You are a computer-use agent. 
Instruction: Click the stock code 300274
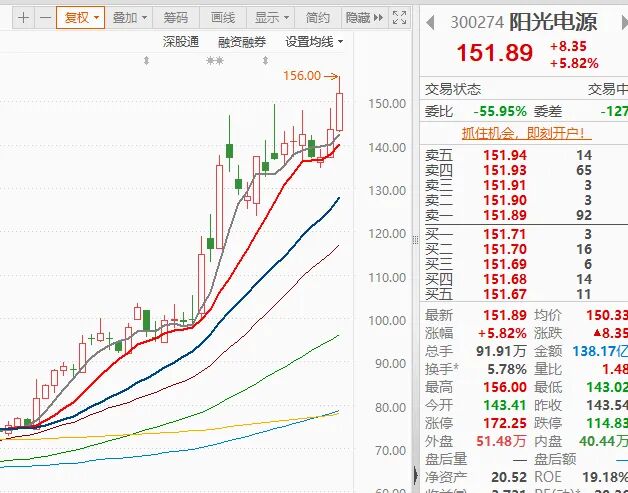[x=477, y=22]
